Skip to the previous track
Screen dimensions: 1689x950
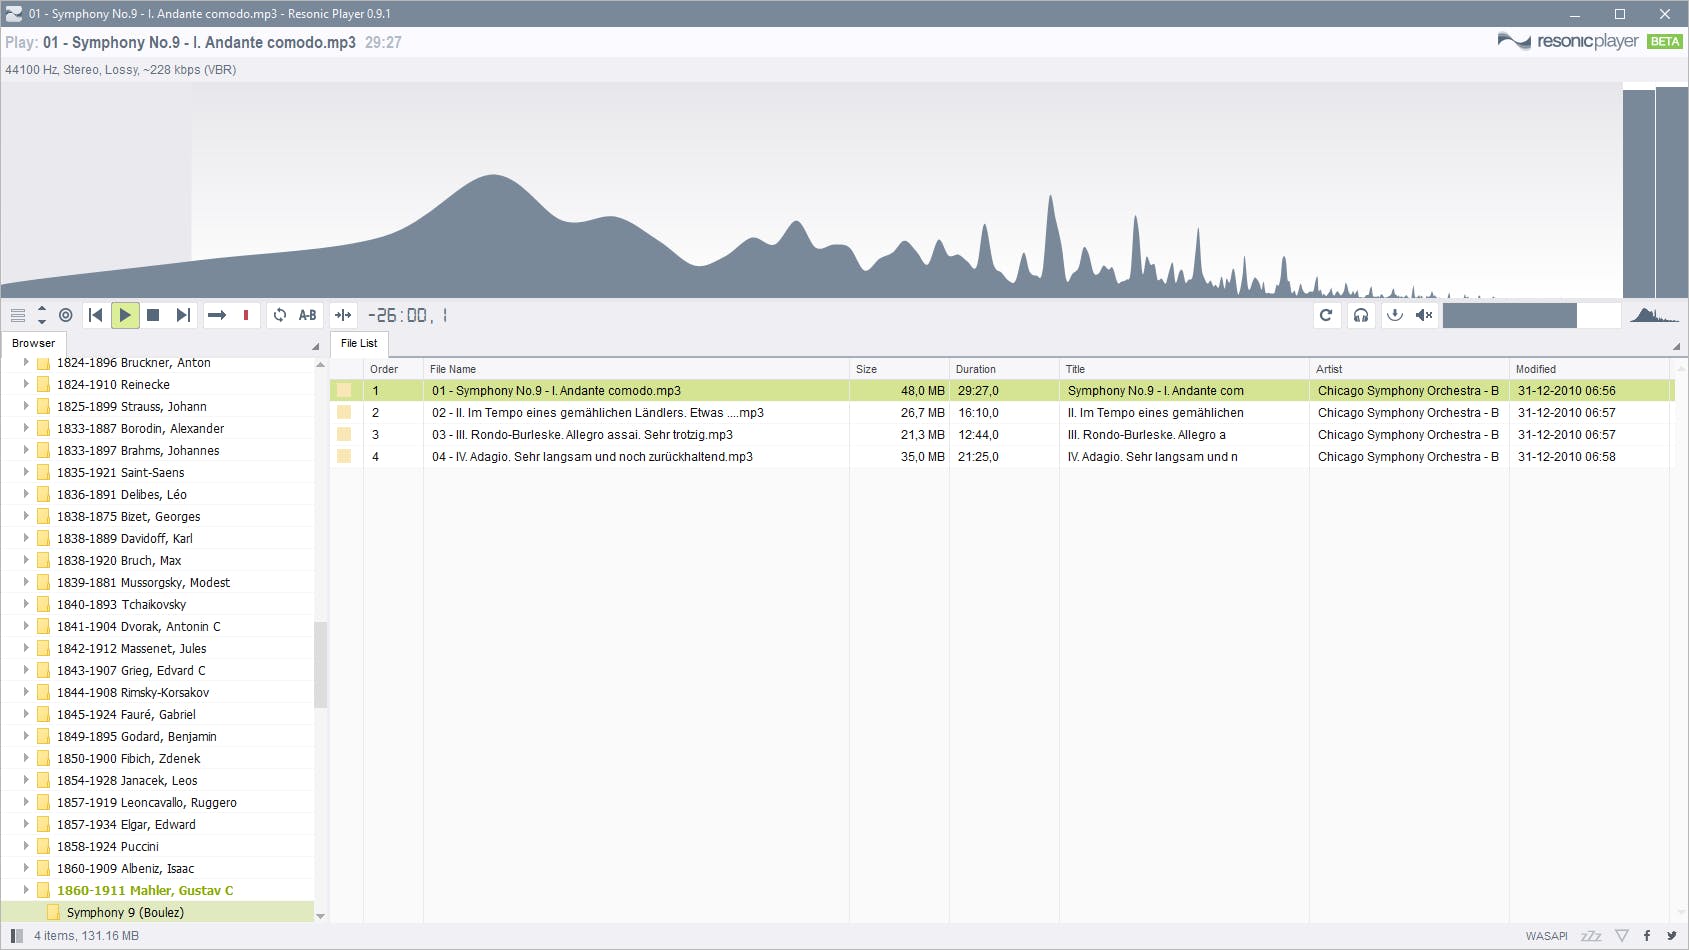point(96,315)
